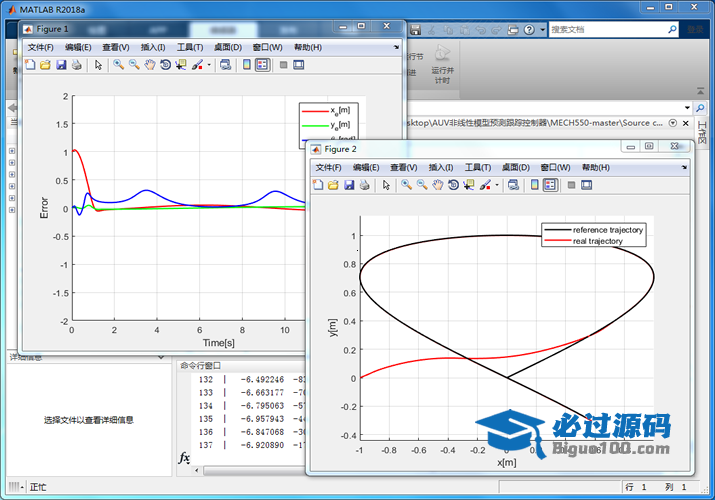The image size is (715, 500).
Task: Activate Zoom In tool in Figure 1
Action: click(119, 65)
